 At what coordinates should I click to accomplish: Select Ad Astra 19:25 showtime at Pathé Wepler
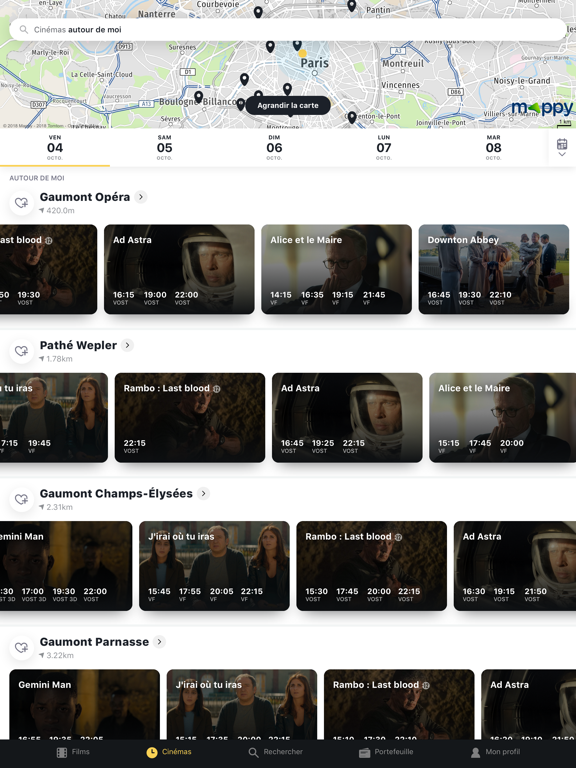tap(323, 446)
